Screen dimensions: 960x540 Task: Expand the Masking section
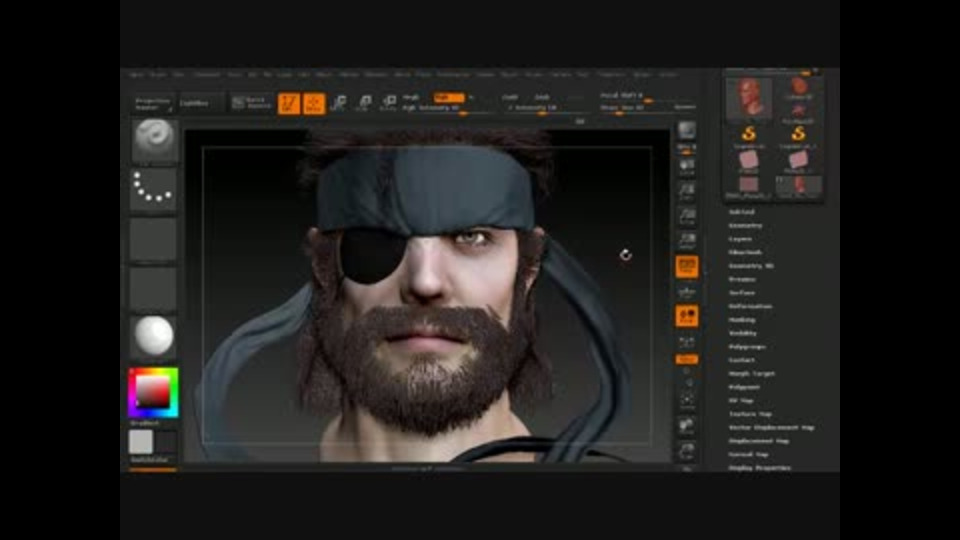pos(742,320)
